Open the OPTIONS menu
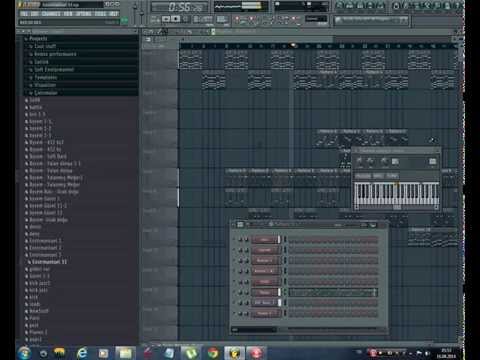The height and width of the screenshot is (360, 480). [83, 14]
